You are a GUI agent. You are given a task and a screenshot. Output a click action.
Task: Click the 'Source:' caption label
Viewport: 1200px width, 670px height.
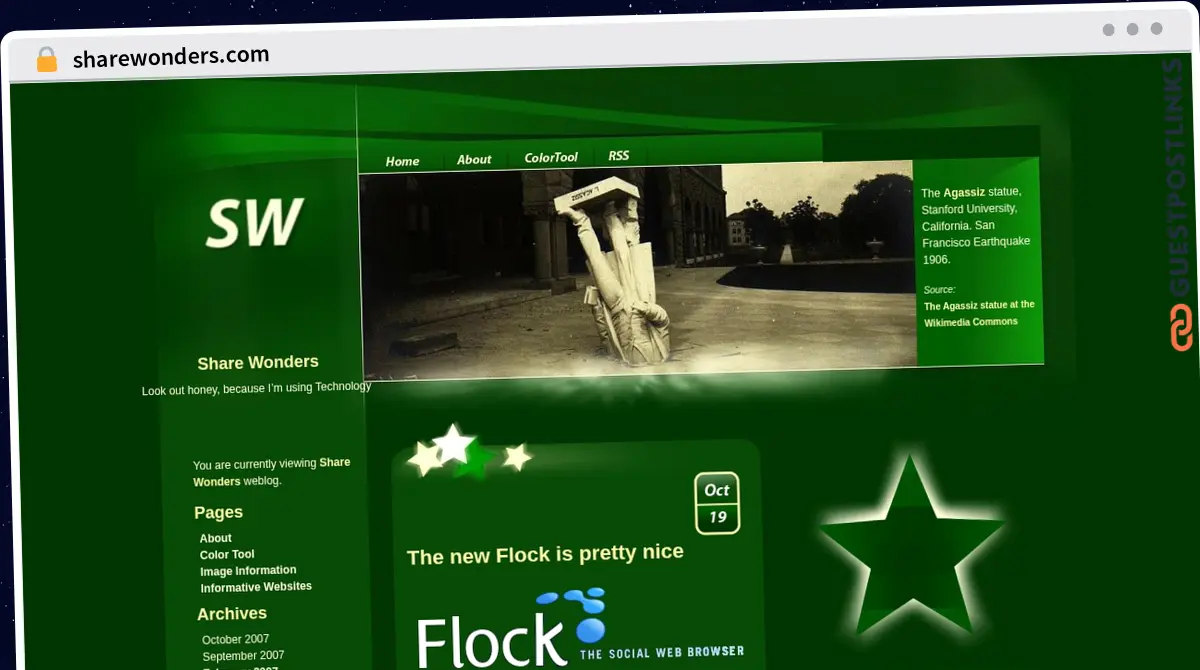(x=939, y=290)
